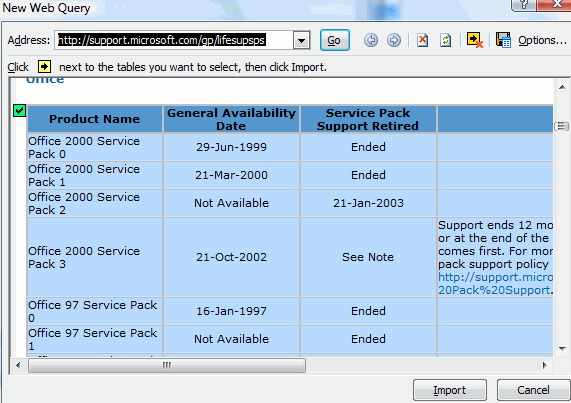The image size is (571, 403).
Task: Click the 'See Note' cell
Action: [368, 257]
